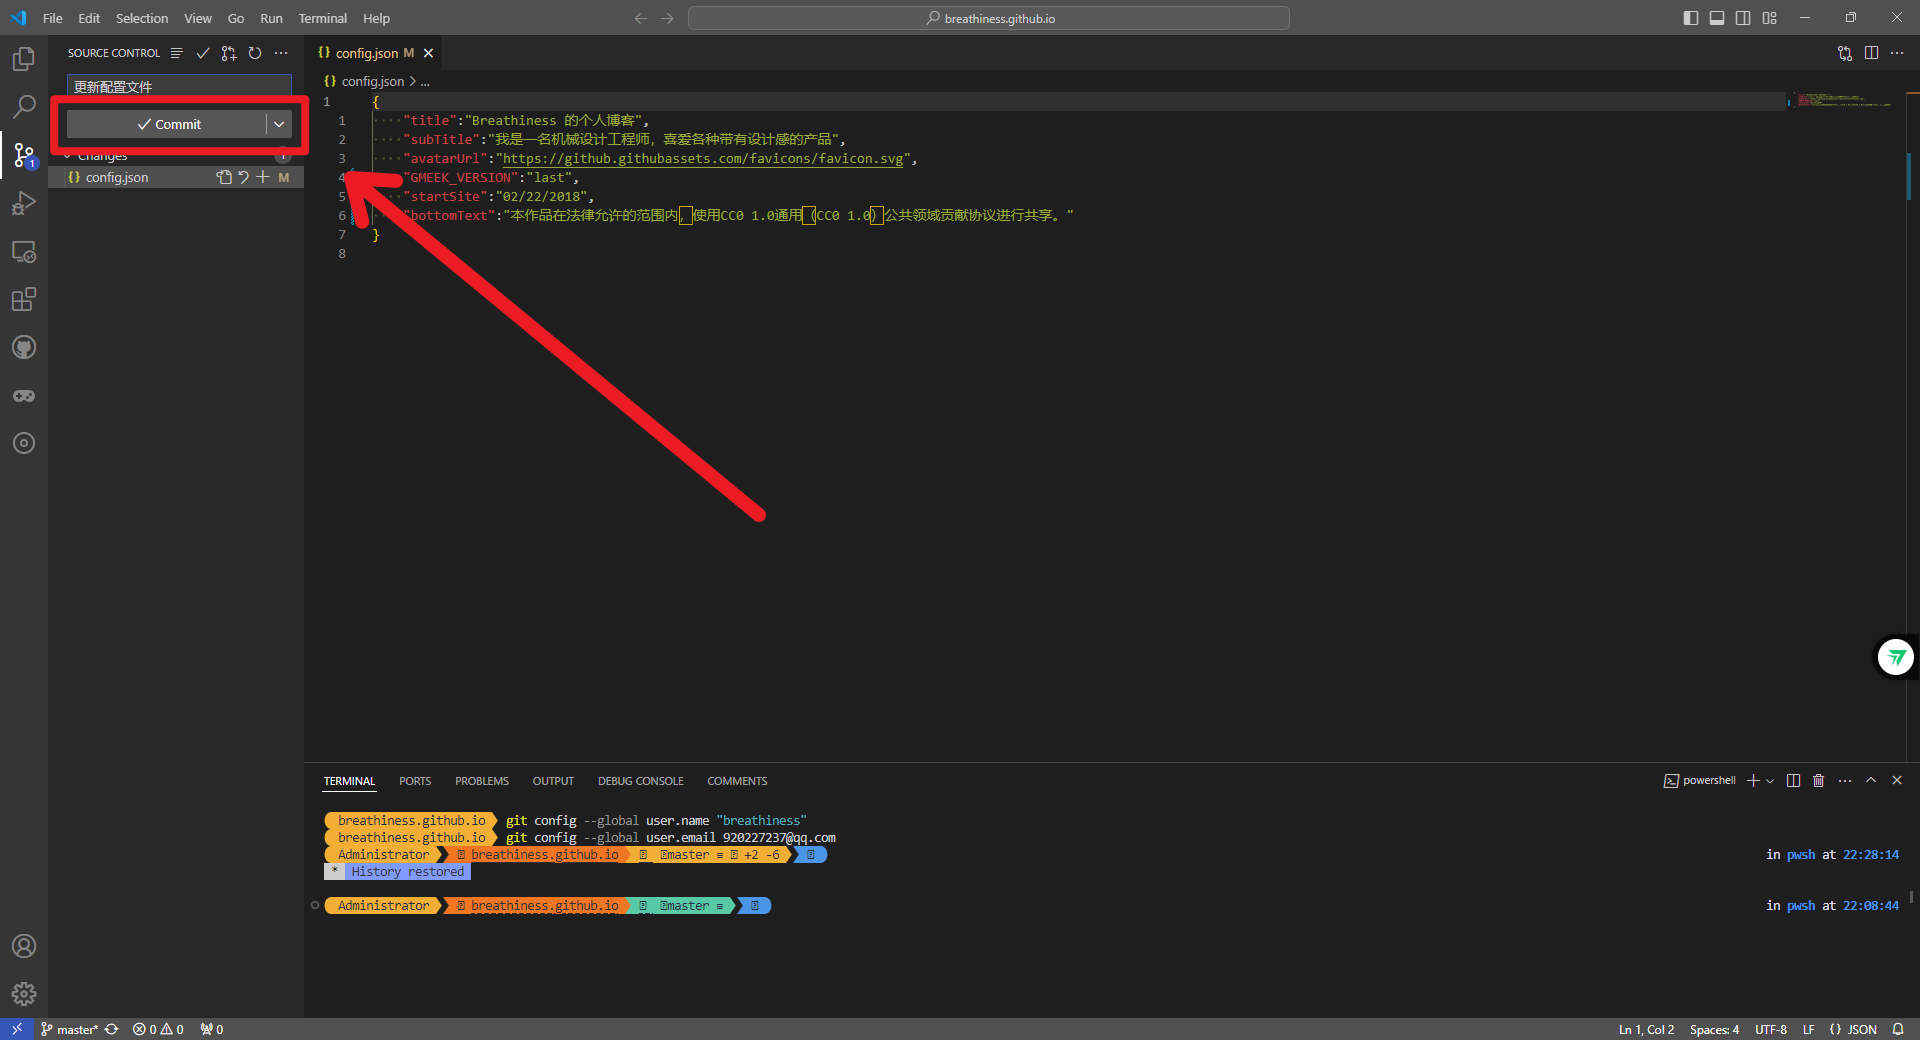Stage config.json using the plus icon
This screenshot has width=1920, height=1040.
(x=263, y=177)
